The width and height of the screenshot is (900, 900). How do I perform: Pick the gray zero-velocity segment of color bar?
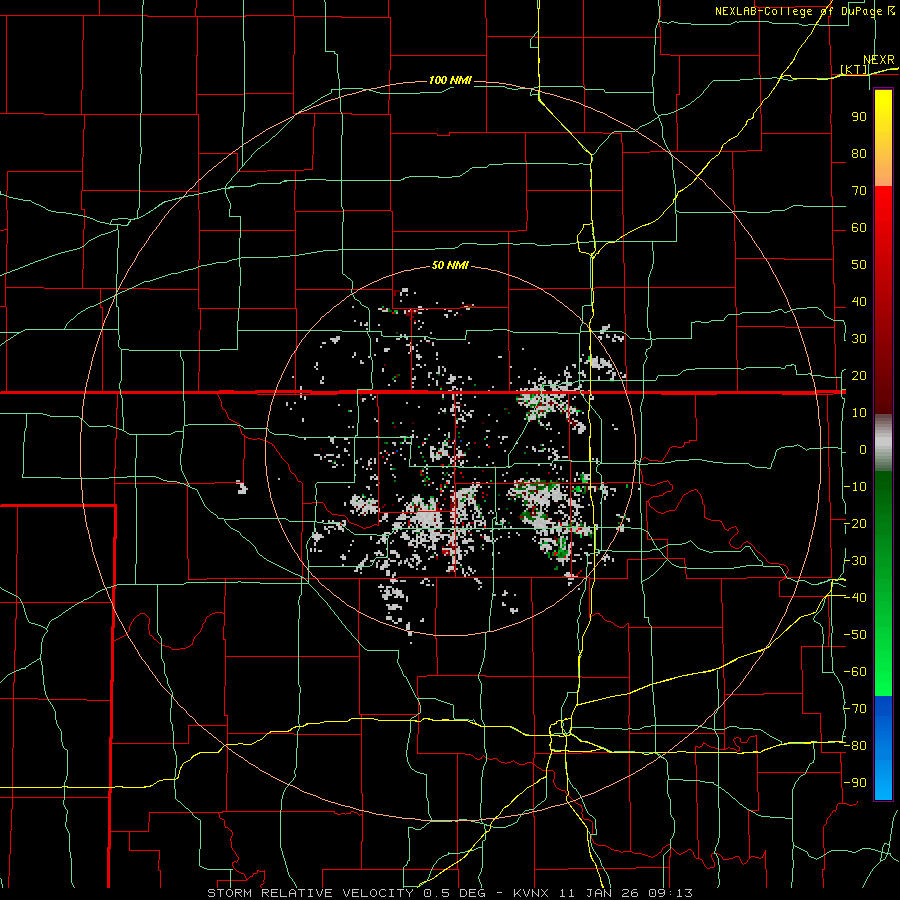click(x=883, y=443)
